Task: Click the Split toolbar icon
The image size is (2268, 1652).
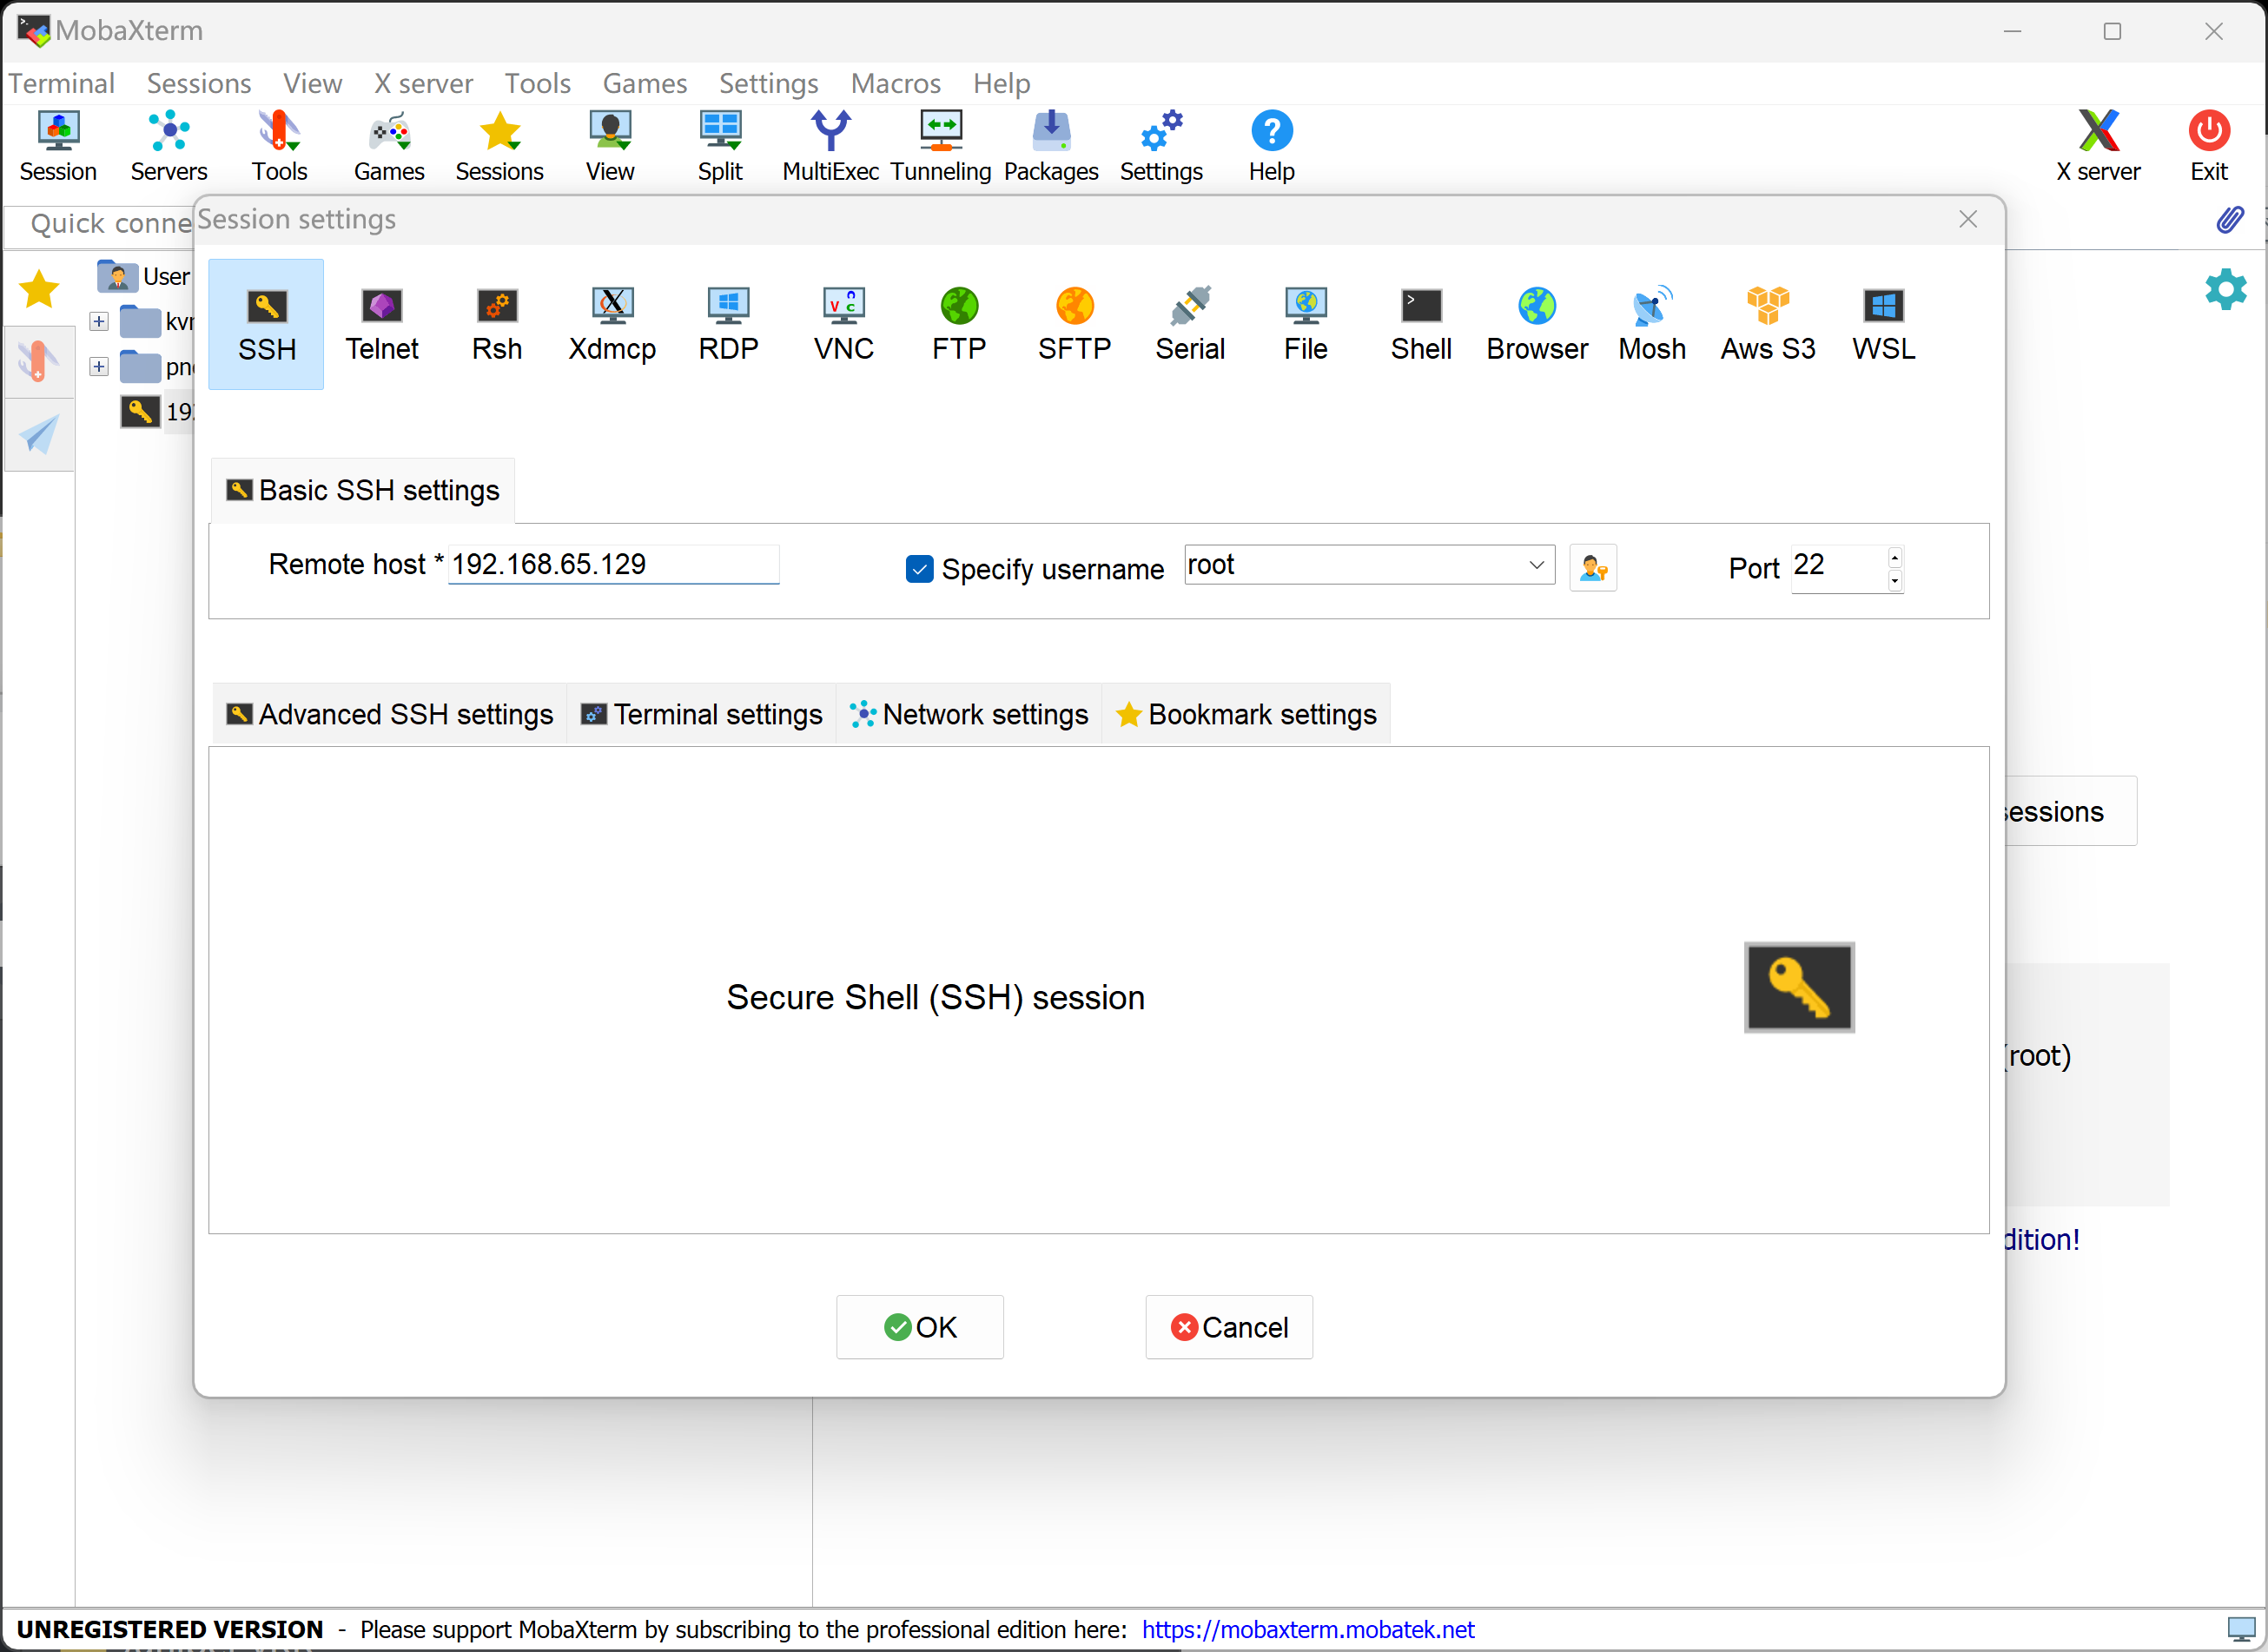Action: click(720, 147)
